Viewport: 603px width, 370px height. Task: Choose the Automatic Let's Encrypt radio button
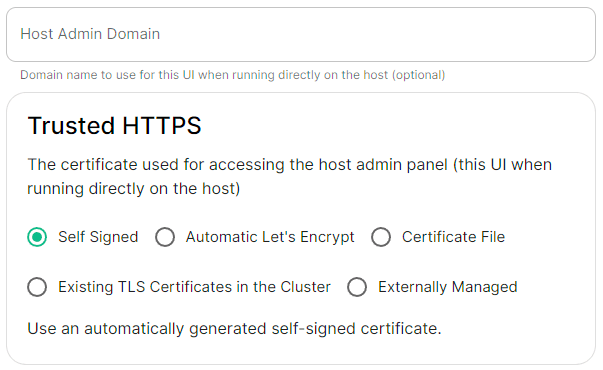coord(165,237)
